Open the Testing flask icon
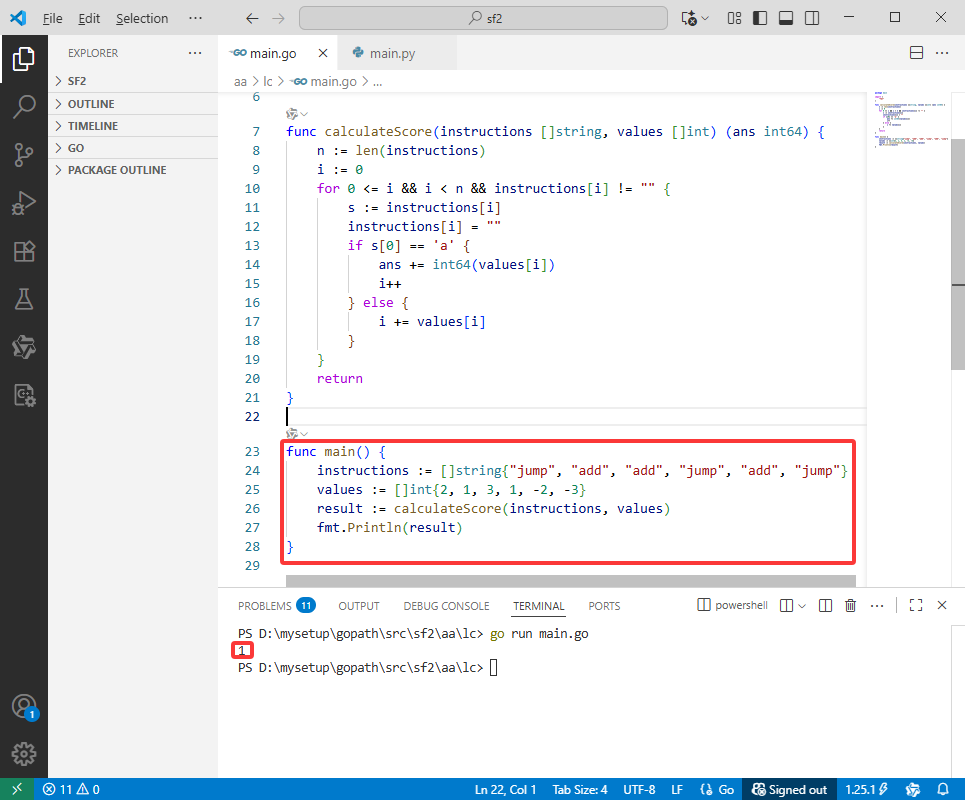 point(23,299)
